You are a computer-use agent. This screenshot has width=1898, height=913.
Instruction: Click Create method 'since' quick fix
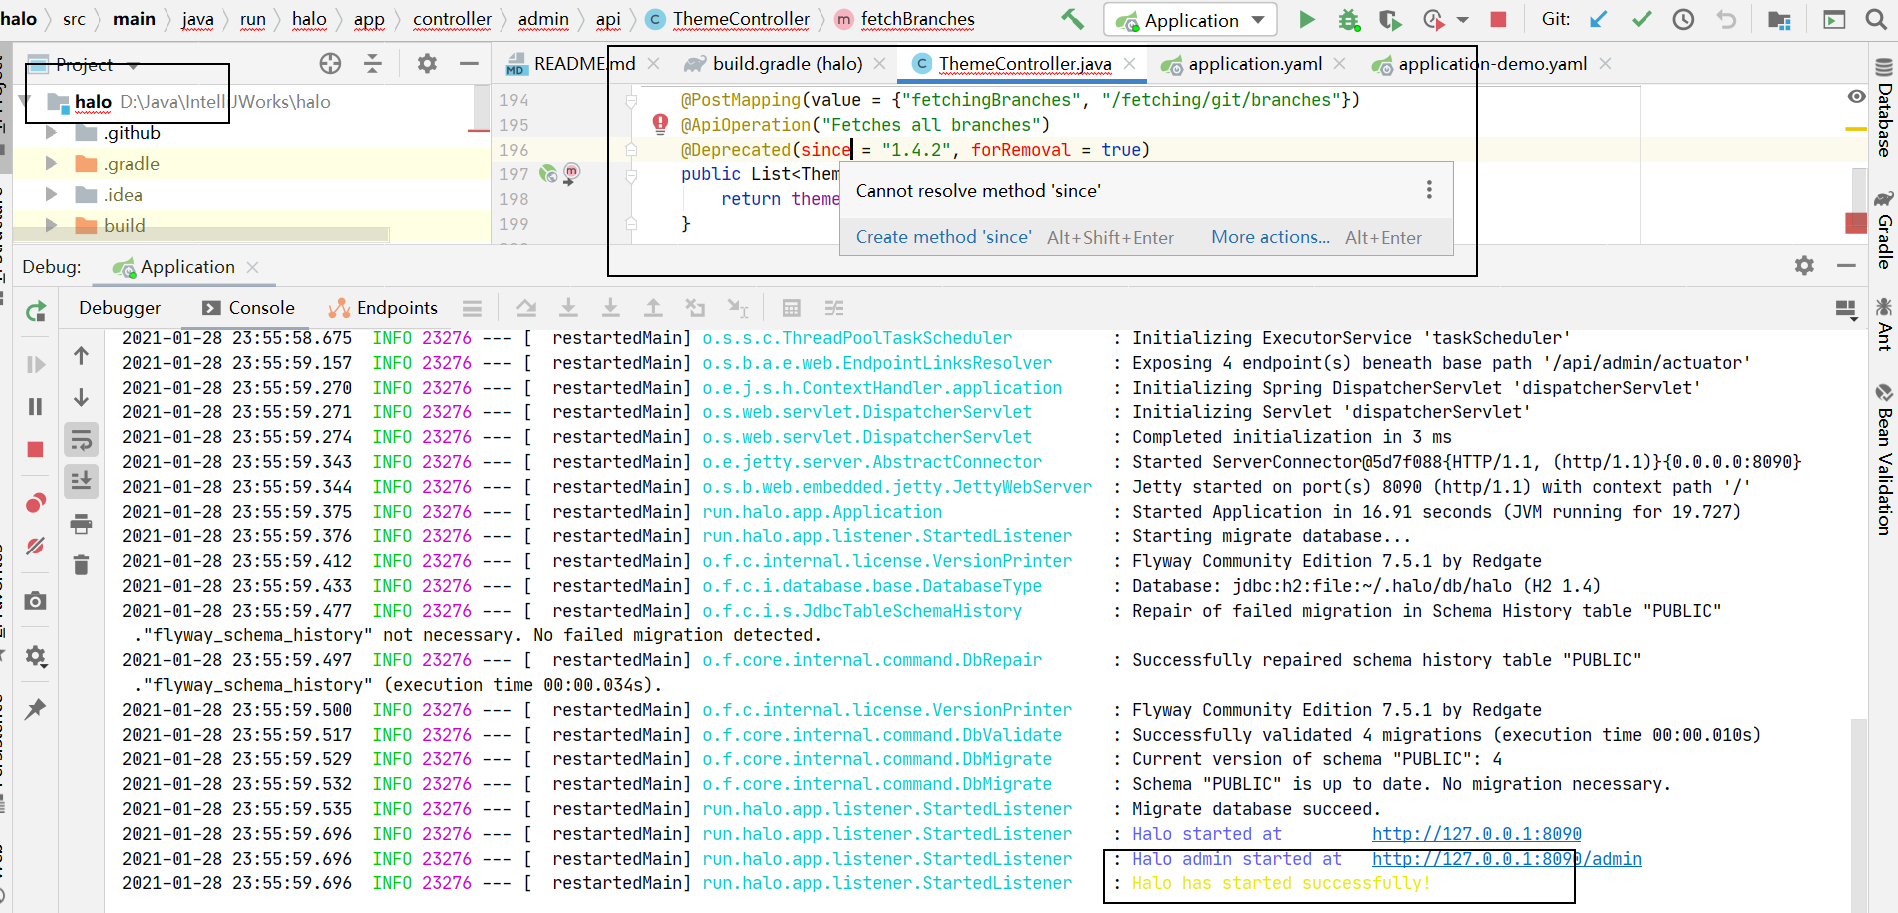pyautogui.click(x=943, y=237)
